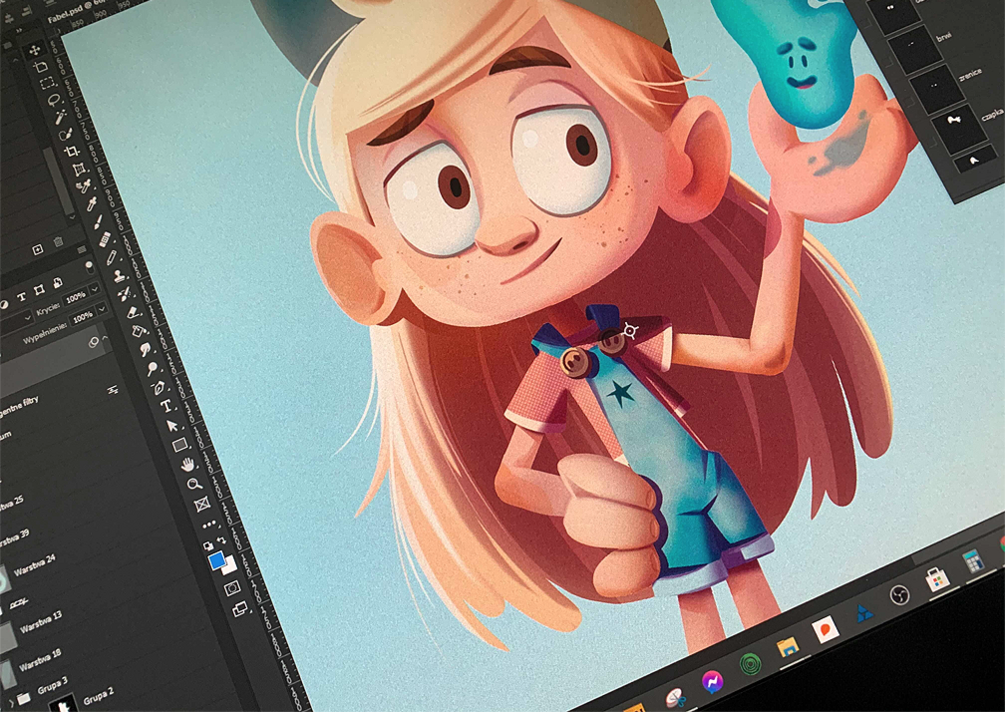This screenshot has width=1005, height=712.
Task: Select the Artboard tool
Action: (41, 66)
